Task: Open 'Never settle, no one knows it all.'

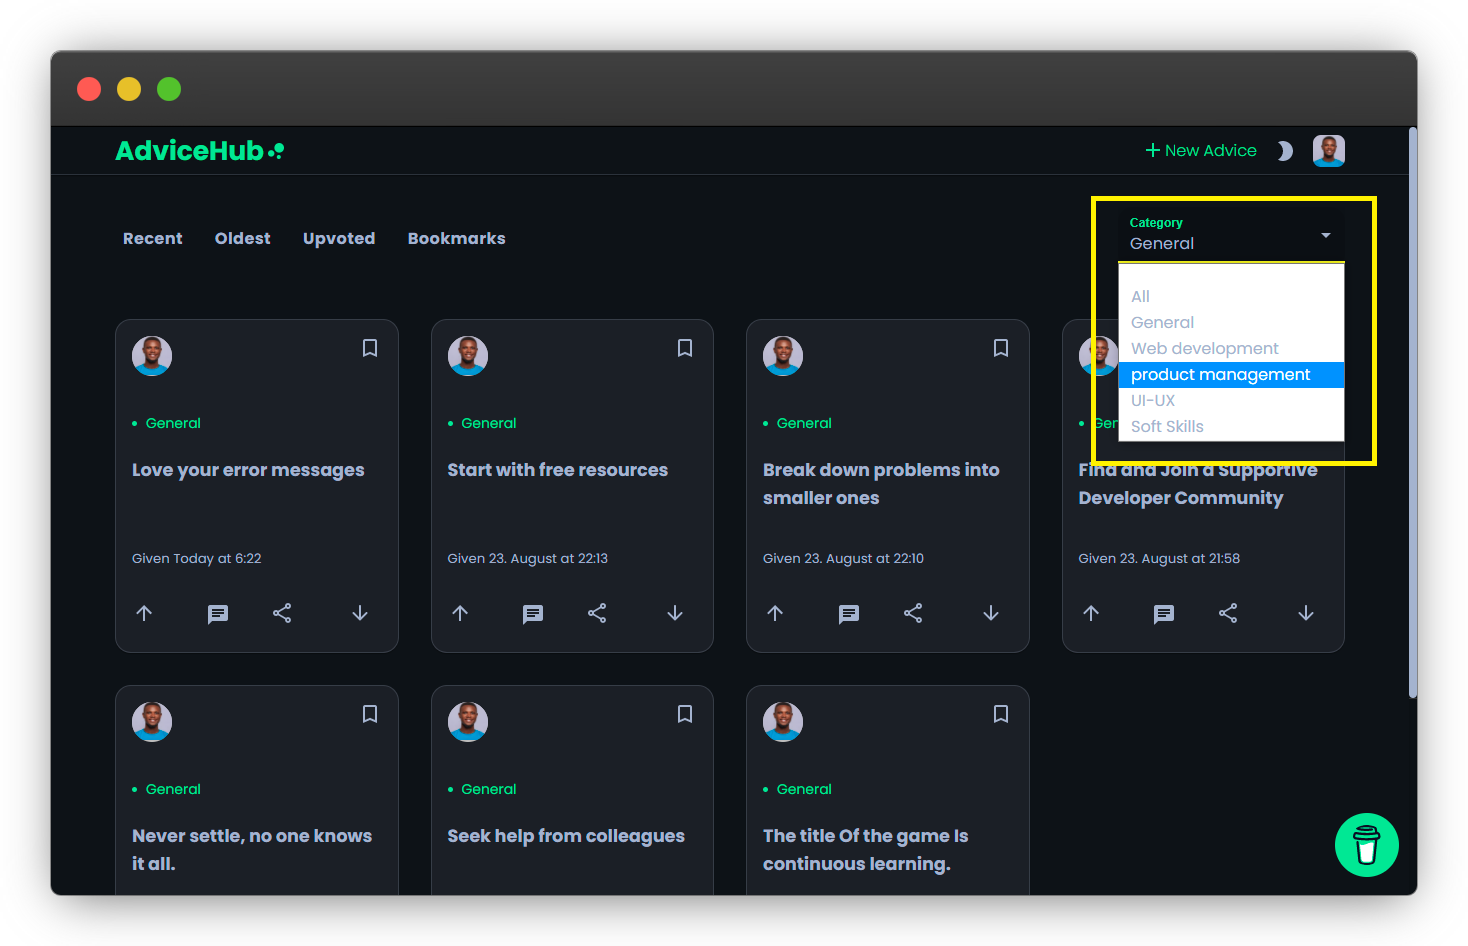Action: point(252,850)
